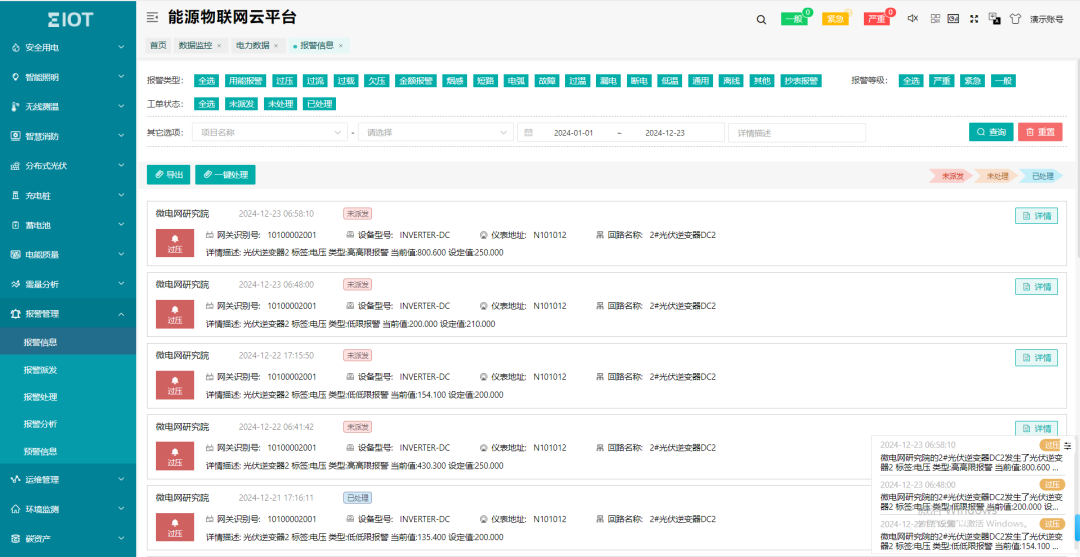The image size is (1080, 557).
Task: Open 详情 for the 17:15:50 alarm
Action: (1037, 357)
